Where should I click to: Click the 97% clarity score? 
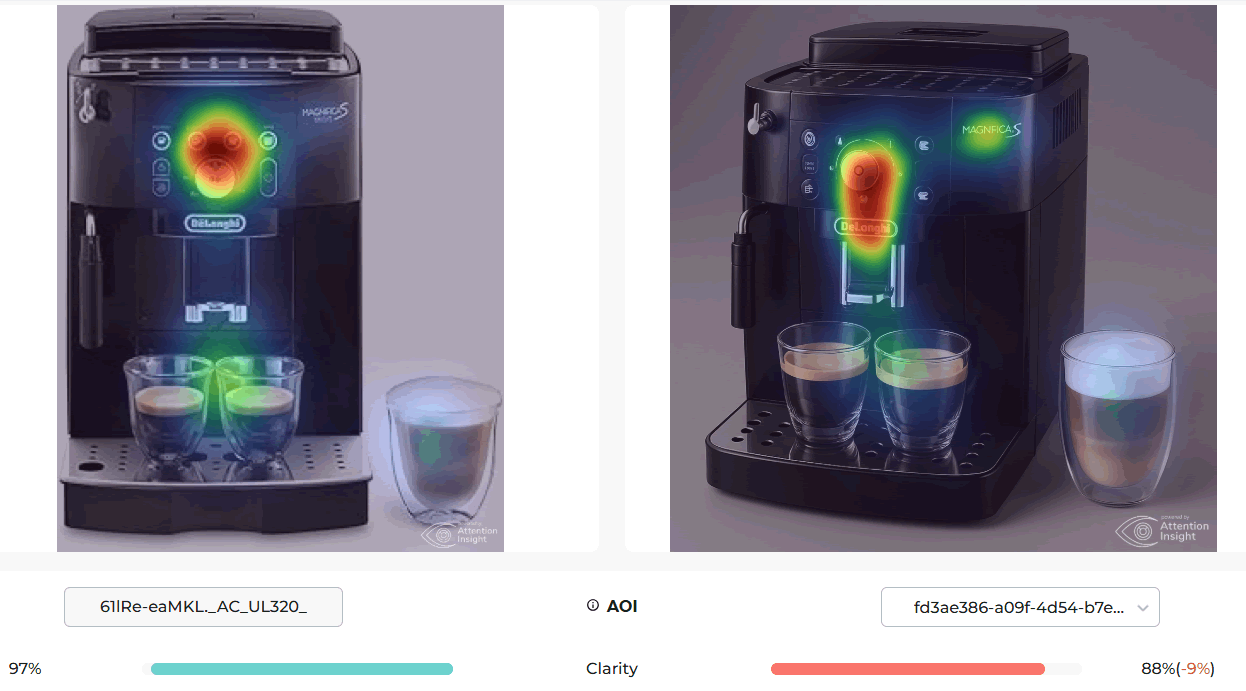[x=25, y=669]
